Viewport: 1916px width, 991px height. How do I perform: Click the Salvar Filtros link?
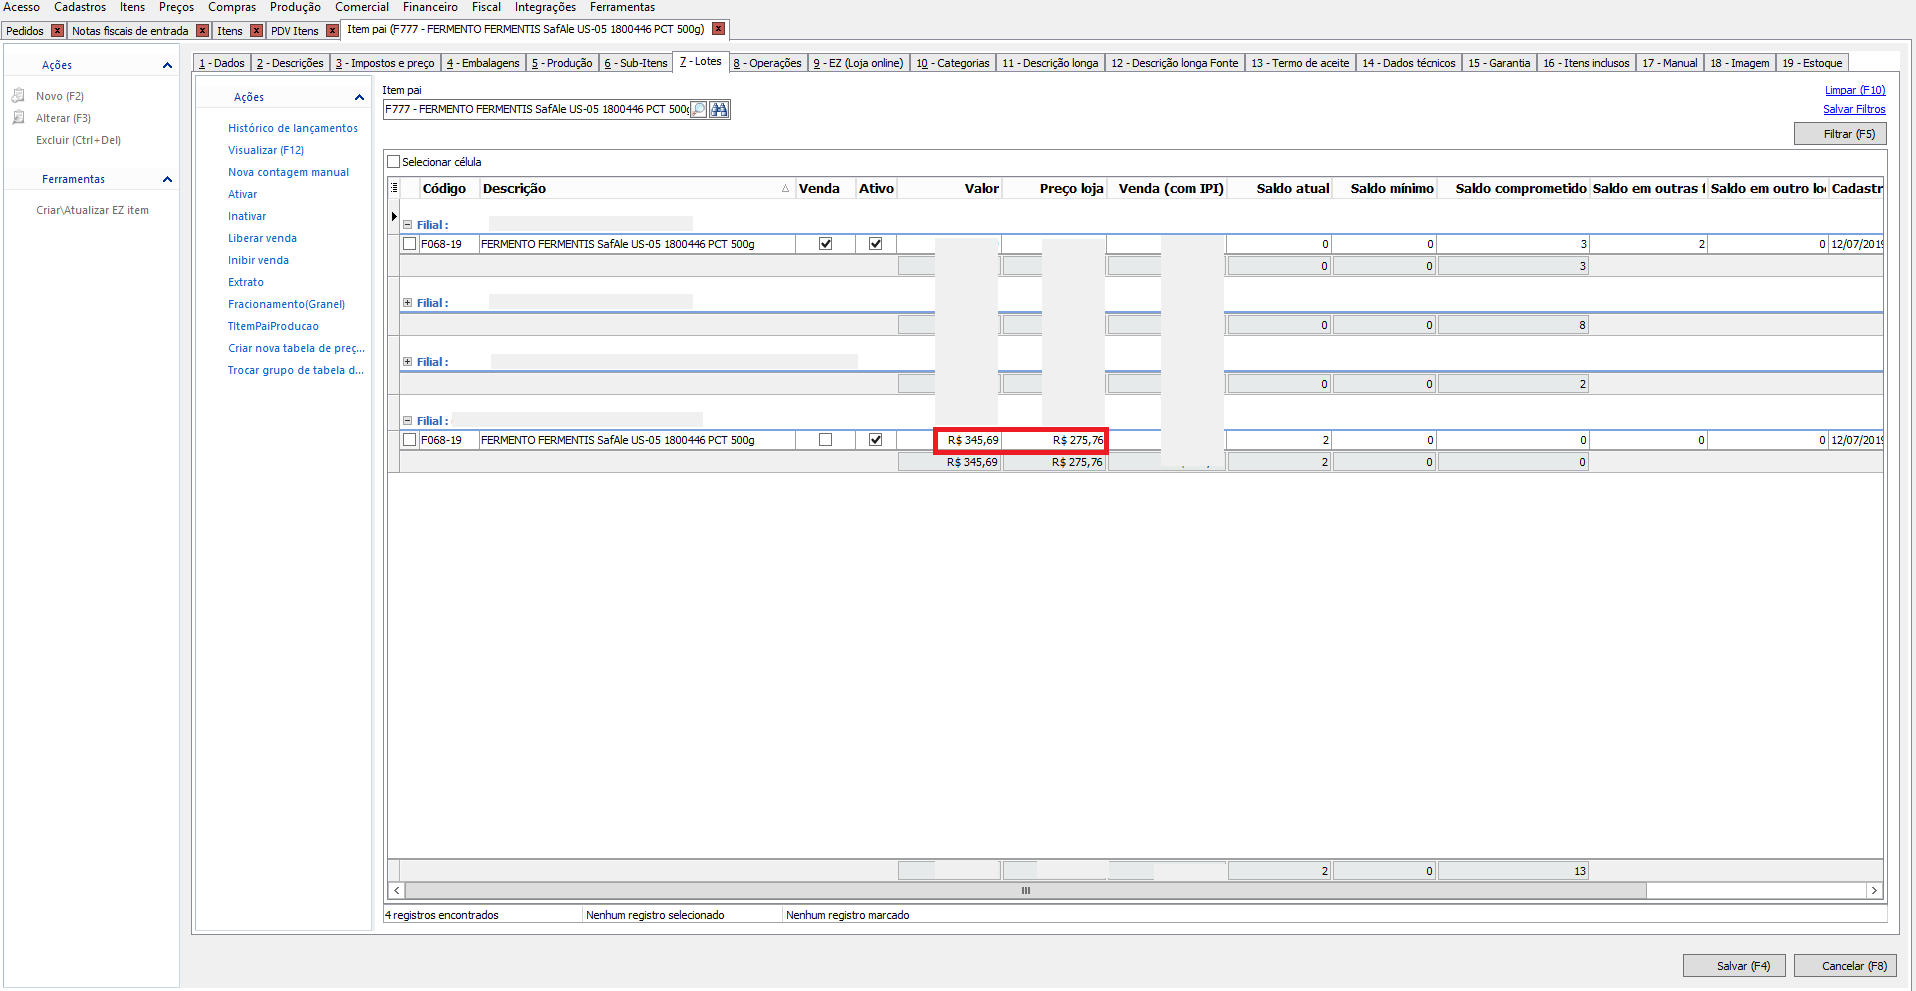click(x=1854, y=109)
